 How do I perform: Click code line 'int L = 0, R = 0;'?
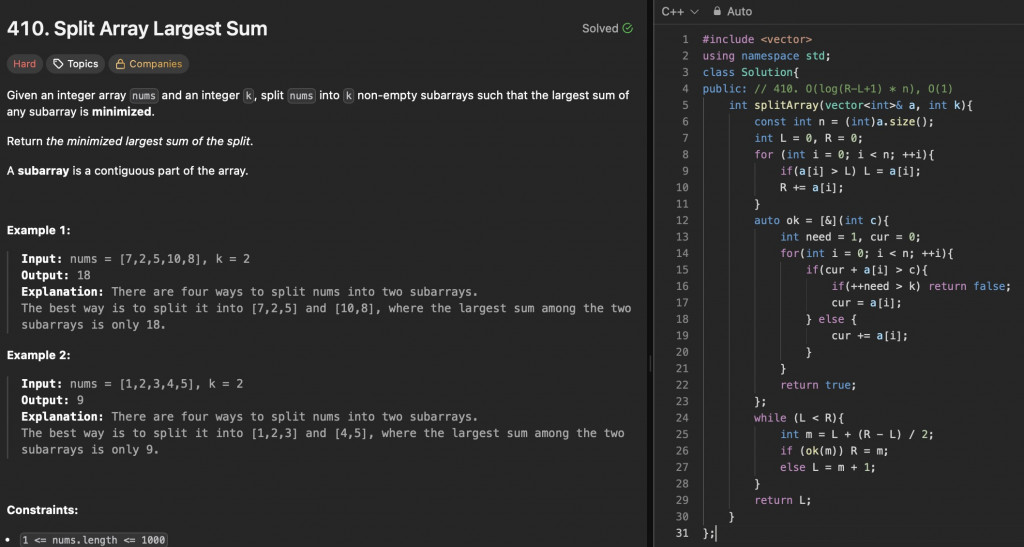click(x=808, y=138)
